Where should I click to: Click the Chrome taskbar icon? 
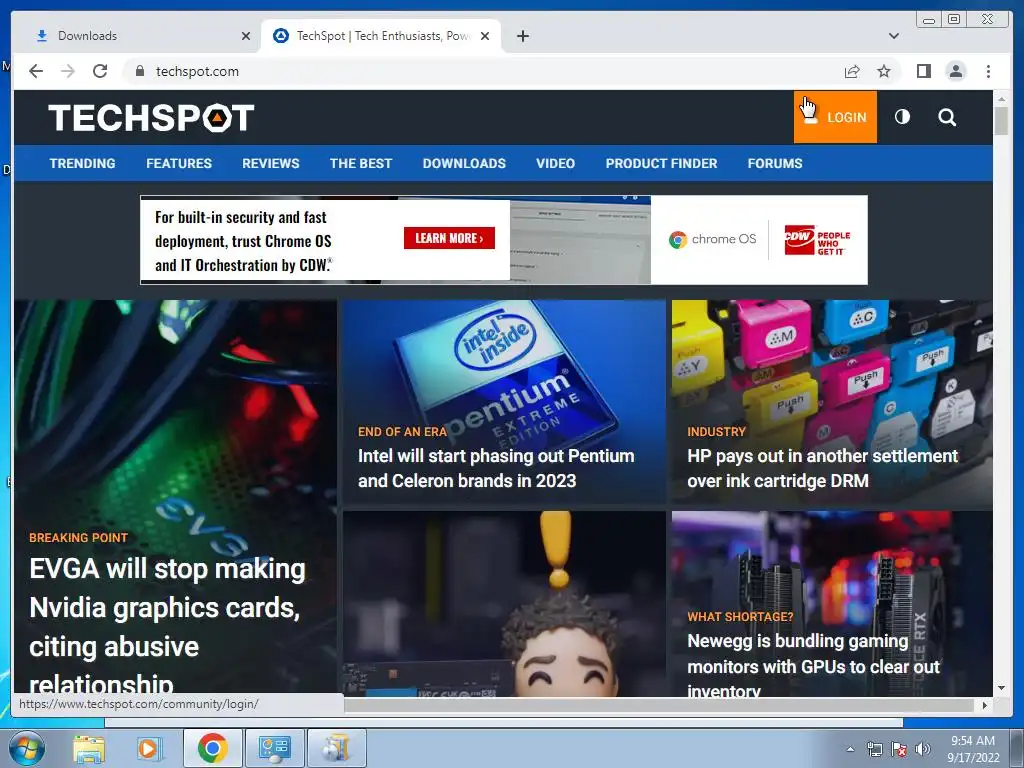[x=212, y=748]
